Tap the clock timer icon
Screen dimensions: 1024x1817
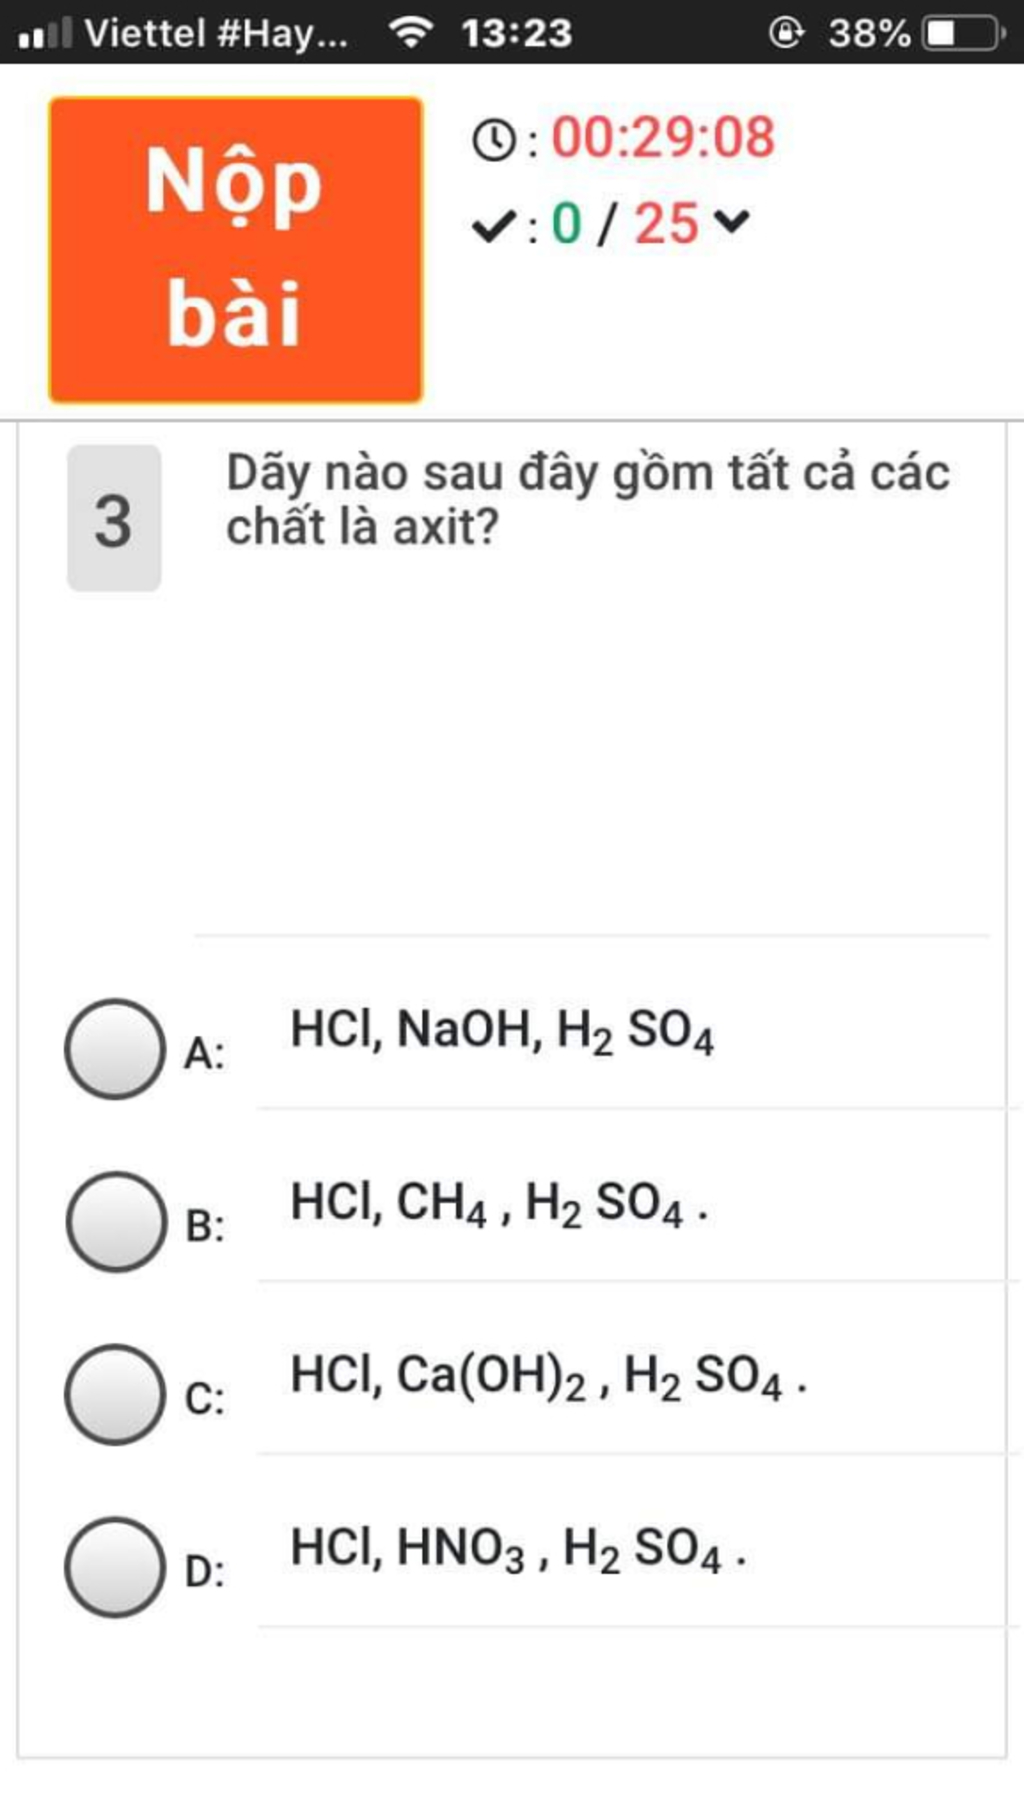493,140
